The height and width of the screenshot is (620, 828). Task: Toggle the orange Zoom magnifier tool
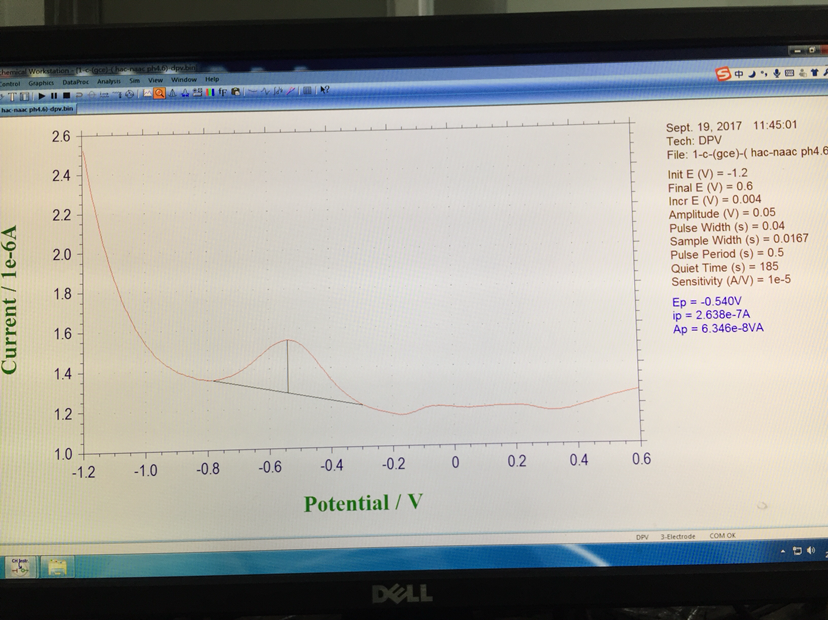tap(159, 93)
